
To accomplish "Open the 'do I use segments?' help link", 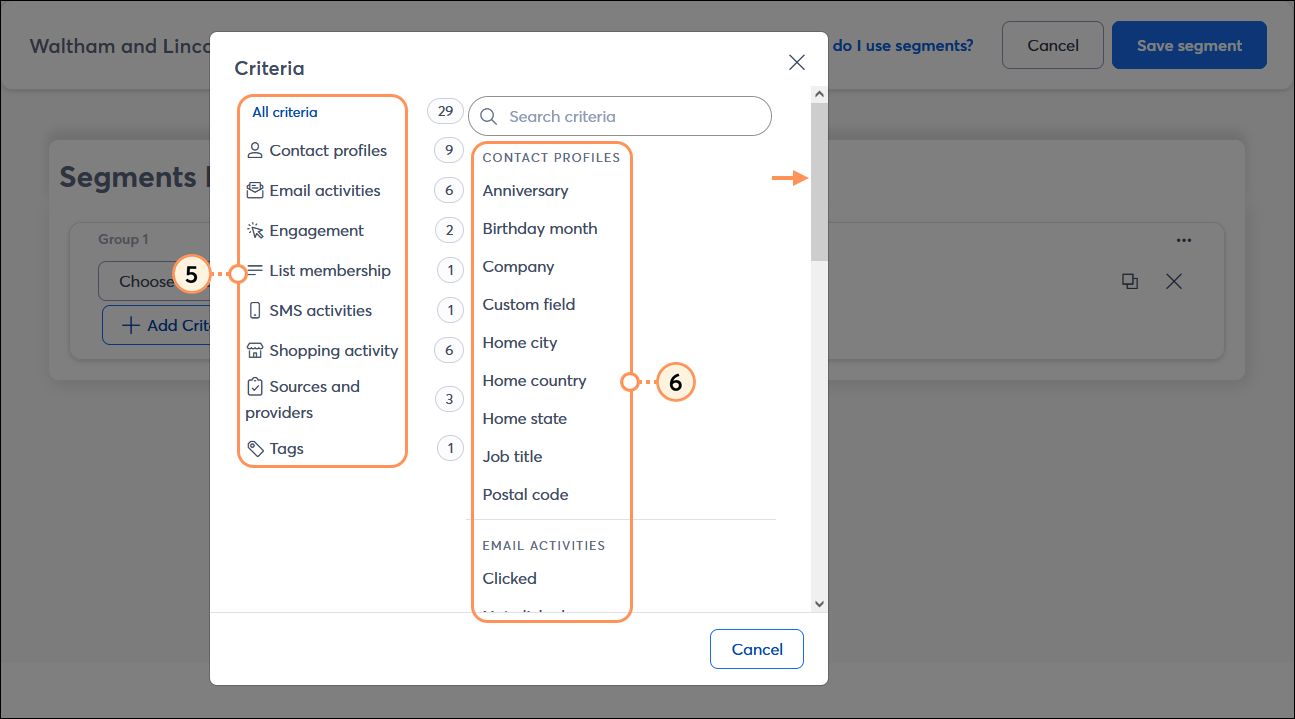I will [x=903, y=45].
